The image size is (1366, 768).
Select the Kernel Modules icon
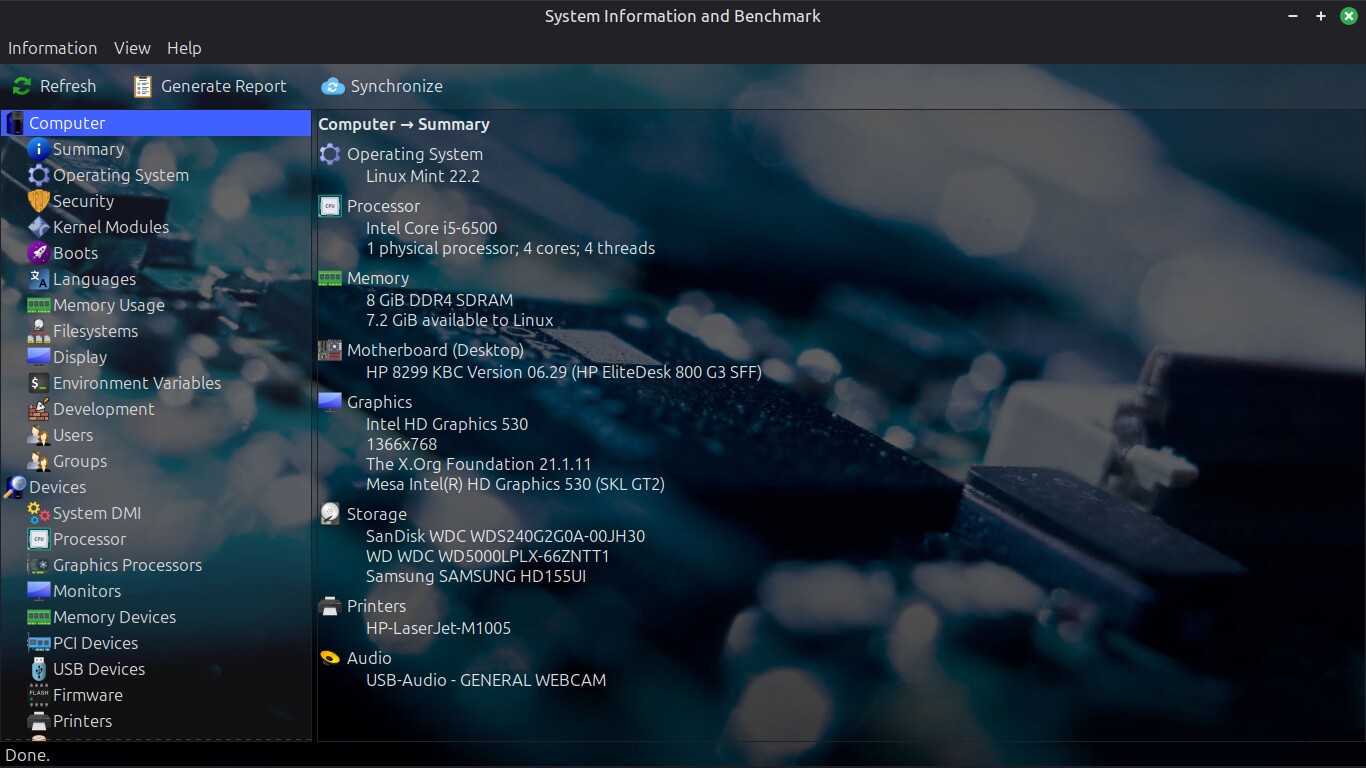pos(39,227)
